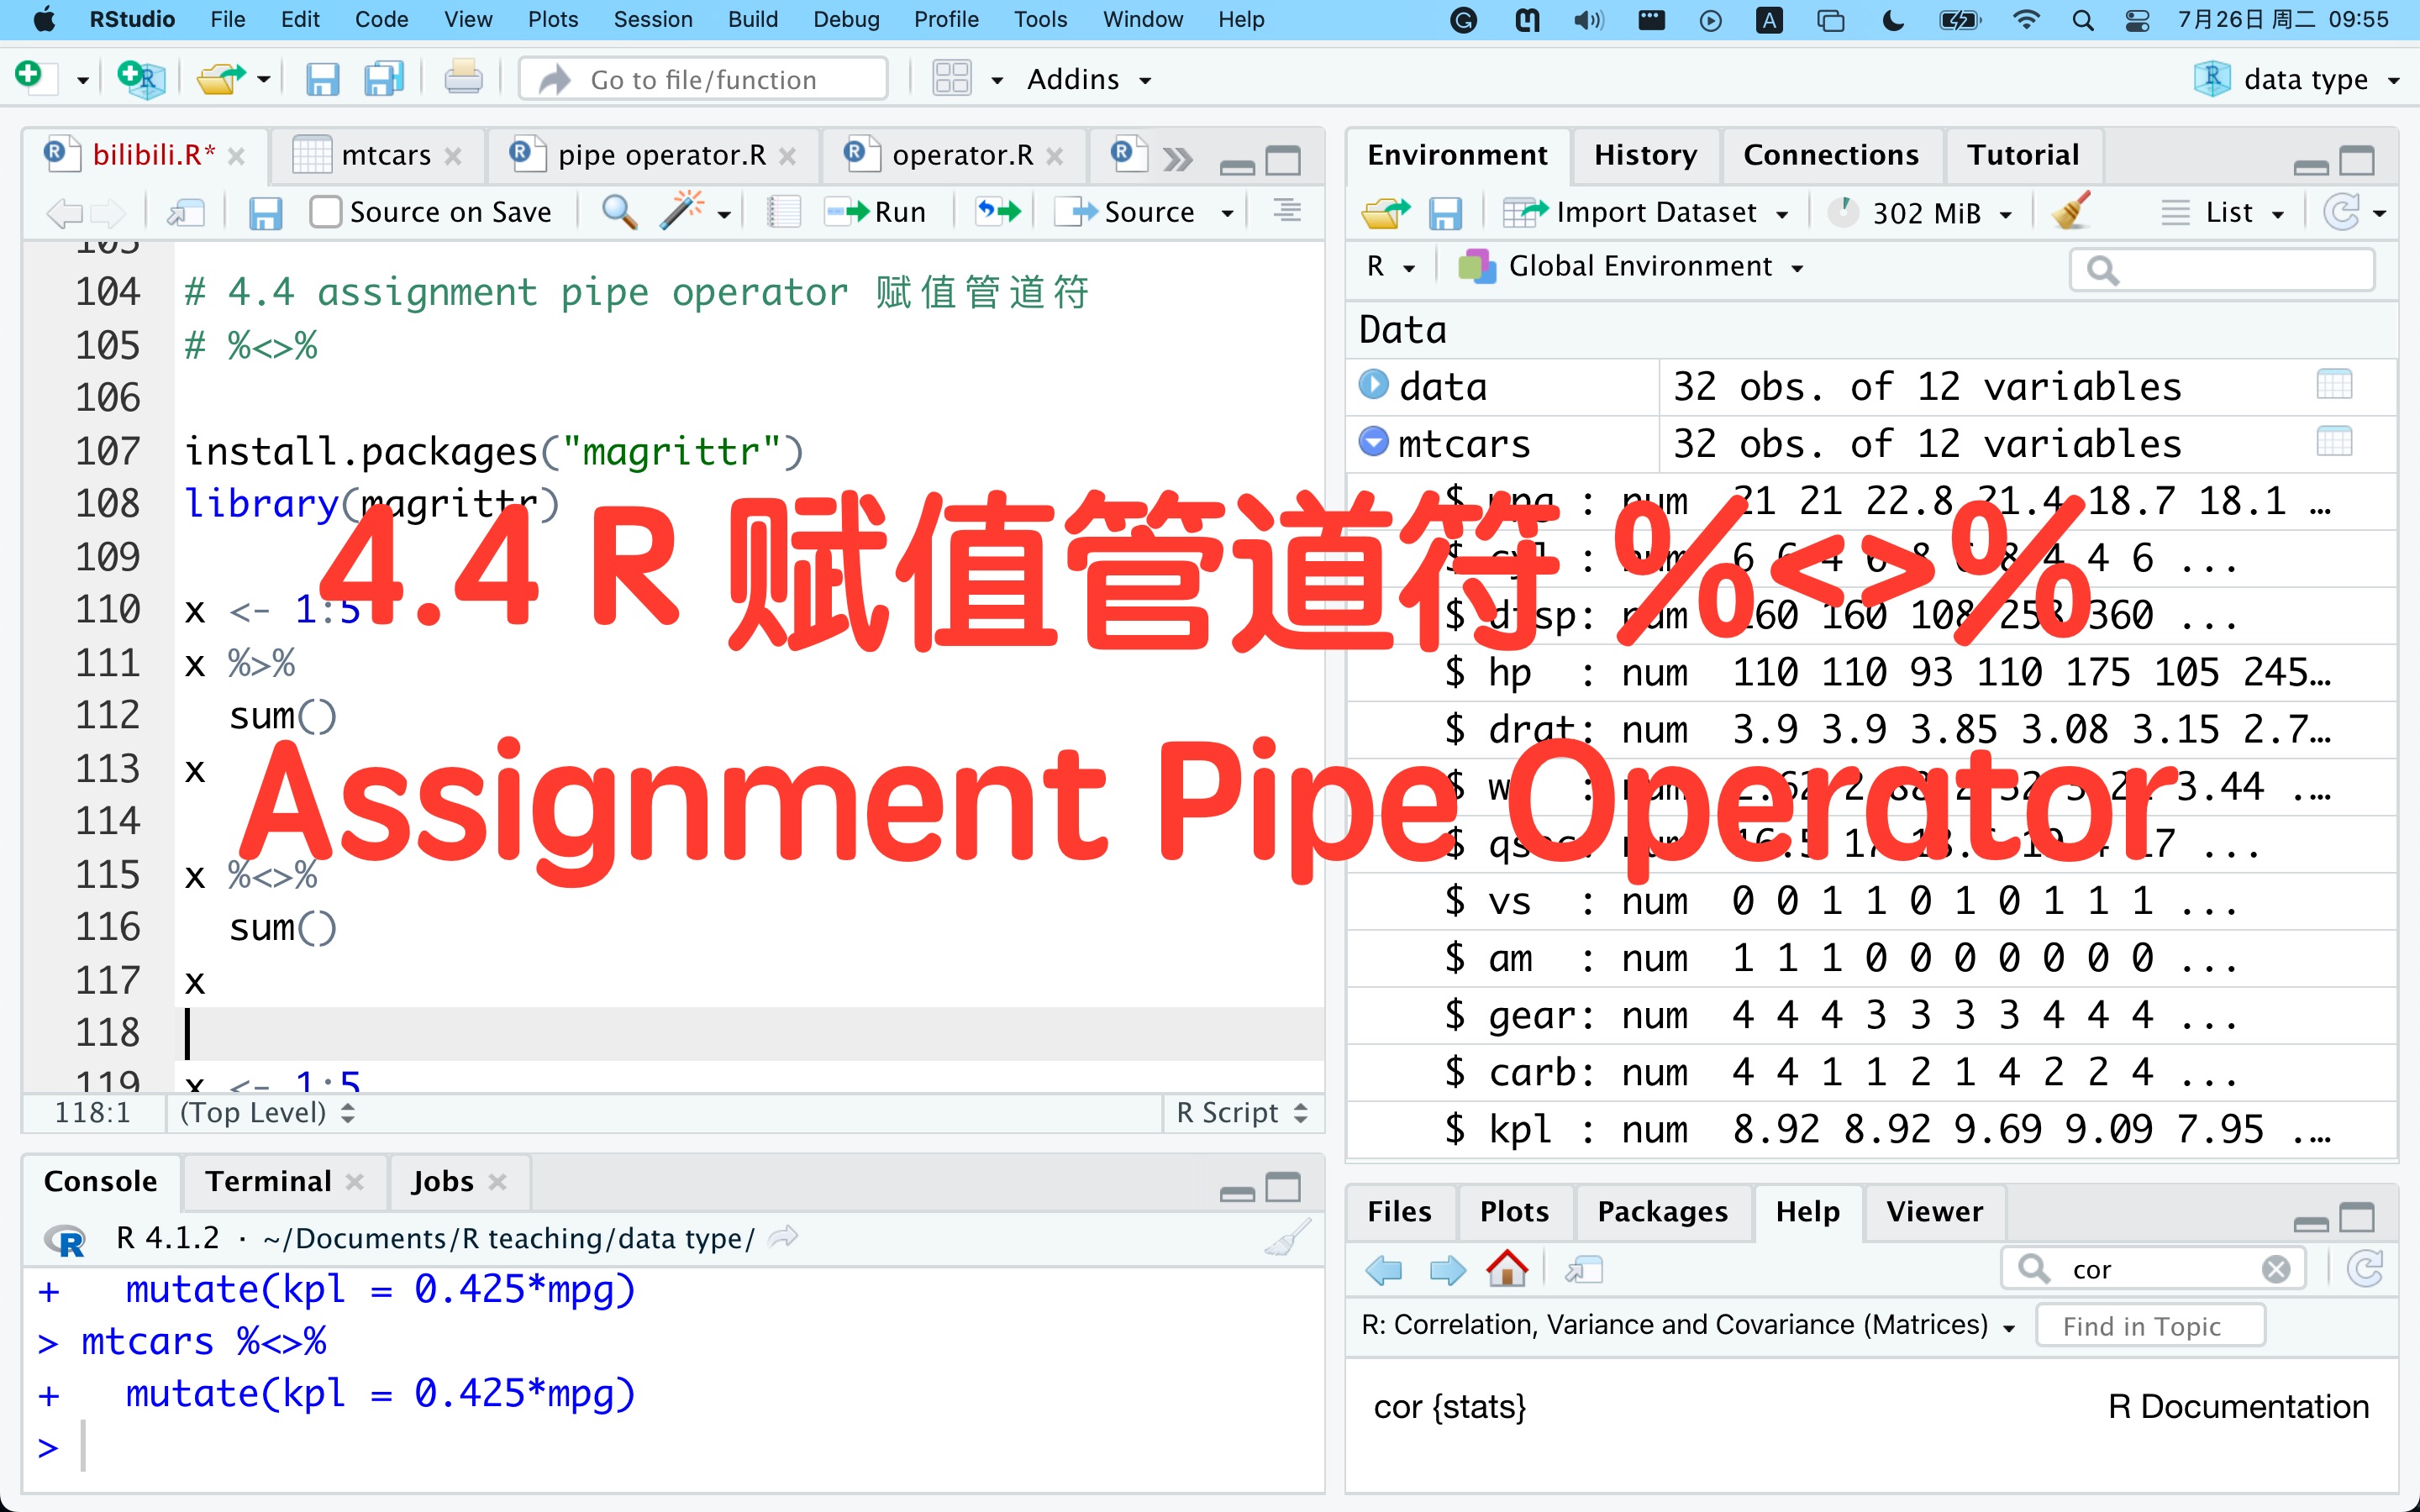Open the macOS Spotlight search
Screen dimensions: 2420x1512
coord(2083,20)
